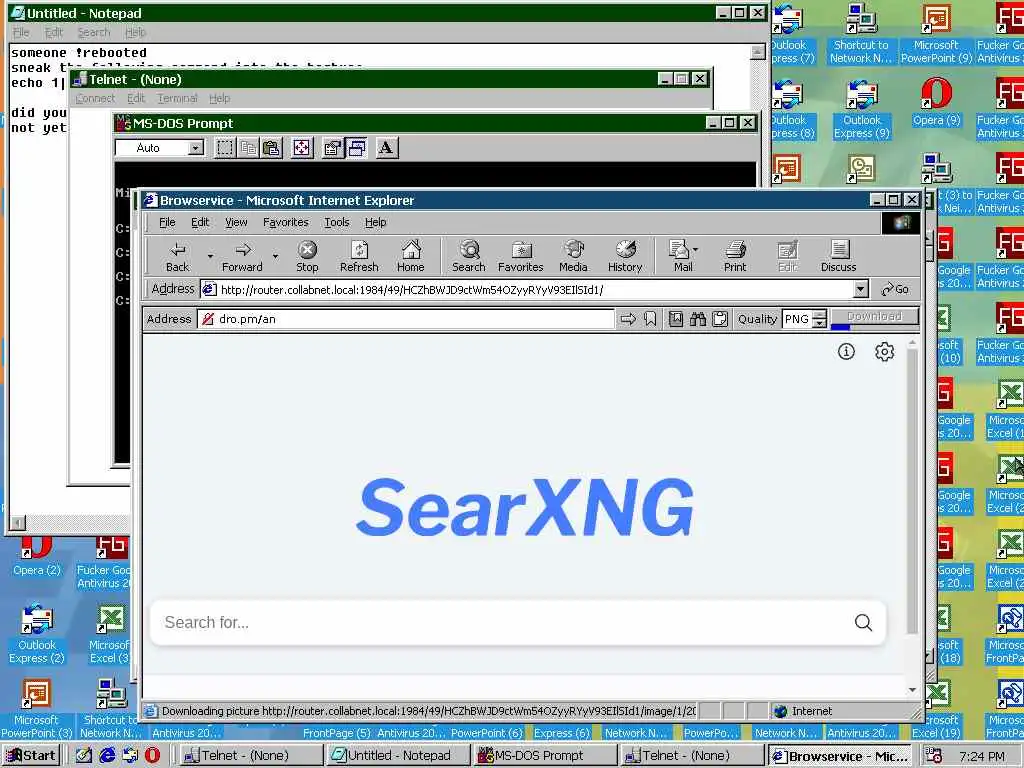Viewport: 1024px width, 768px height.
Task: Click the clipboard icon in Browservice bar
Action: (720, 319)
